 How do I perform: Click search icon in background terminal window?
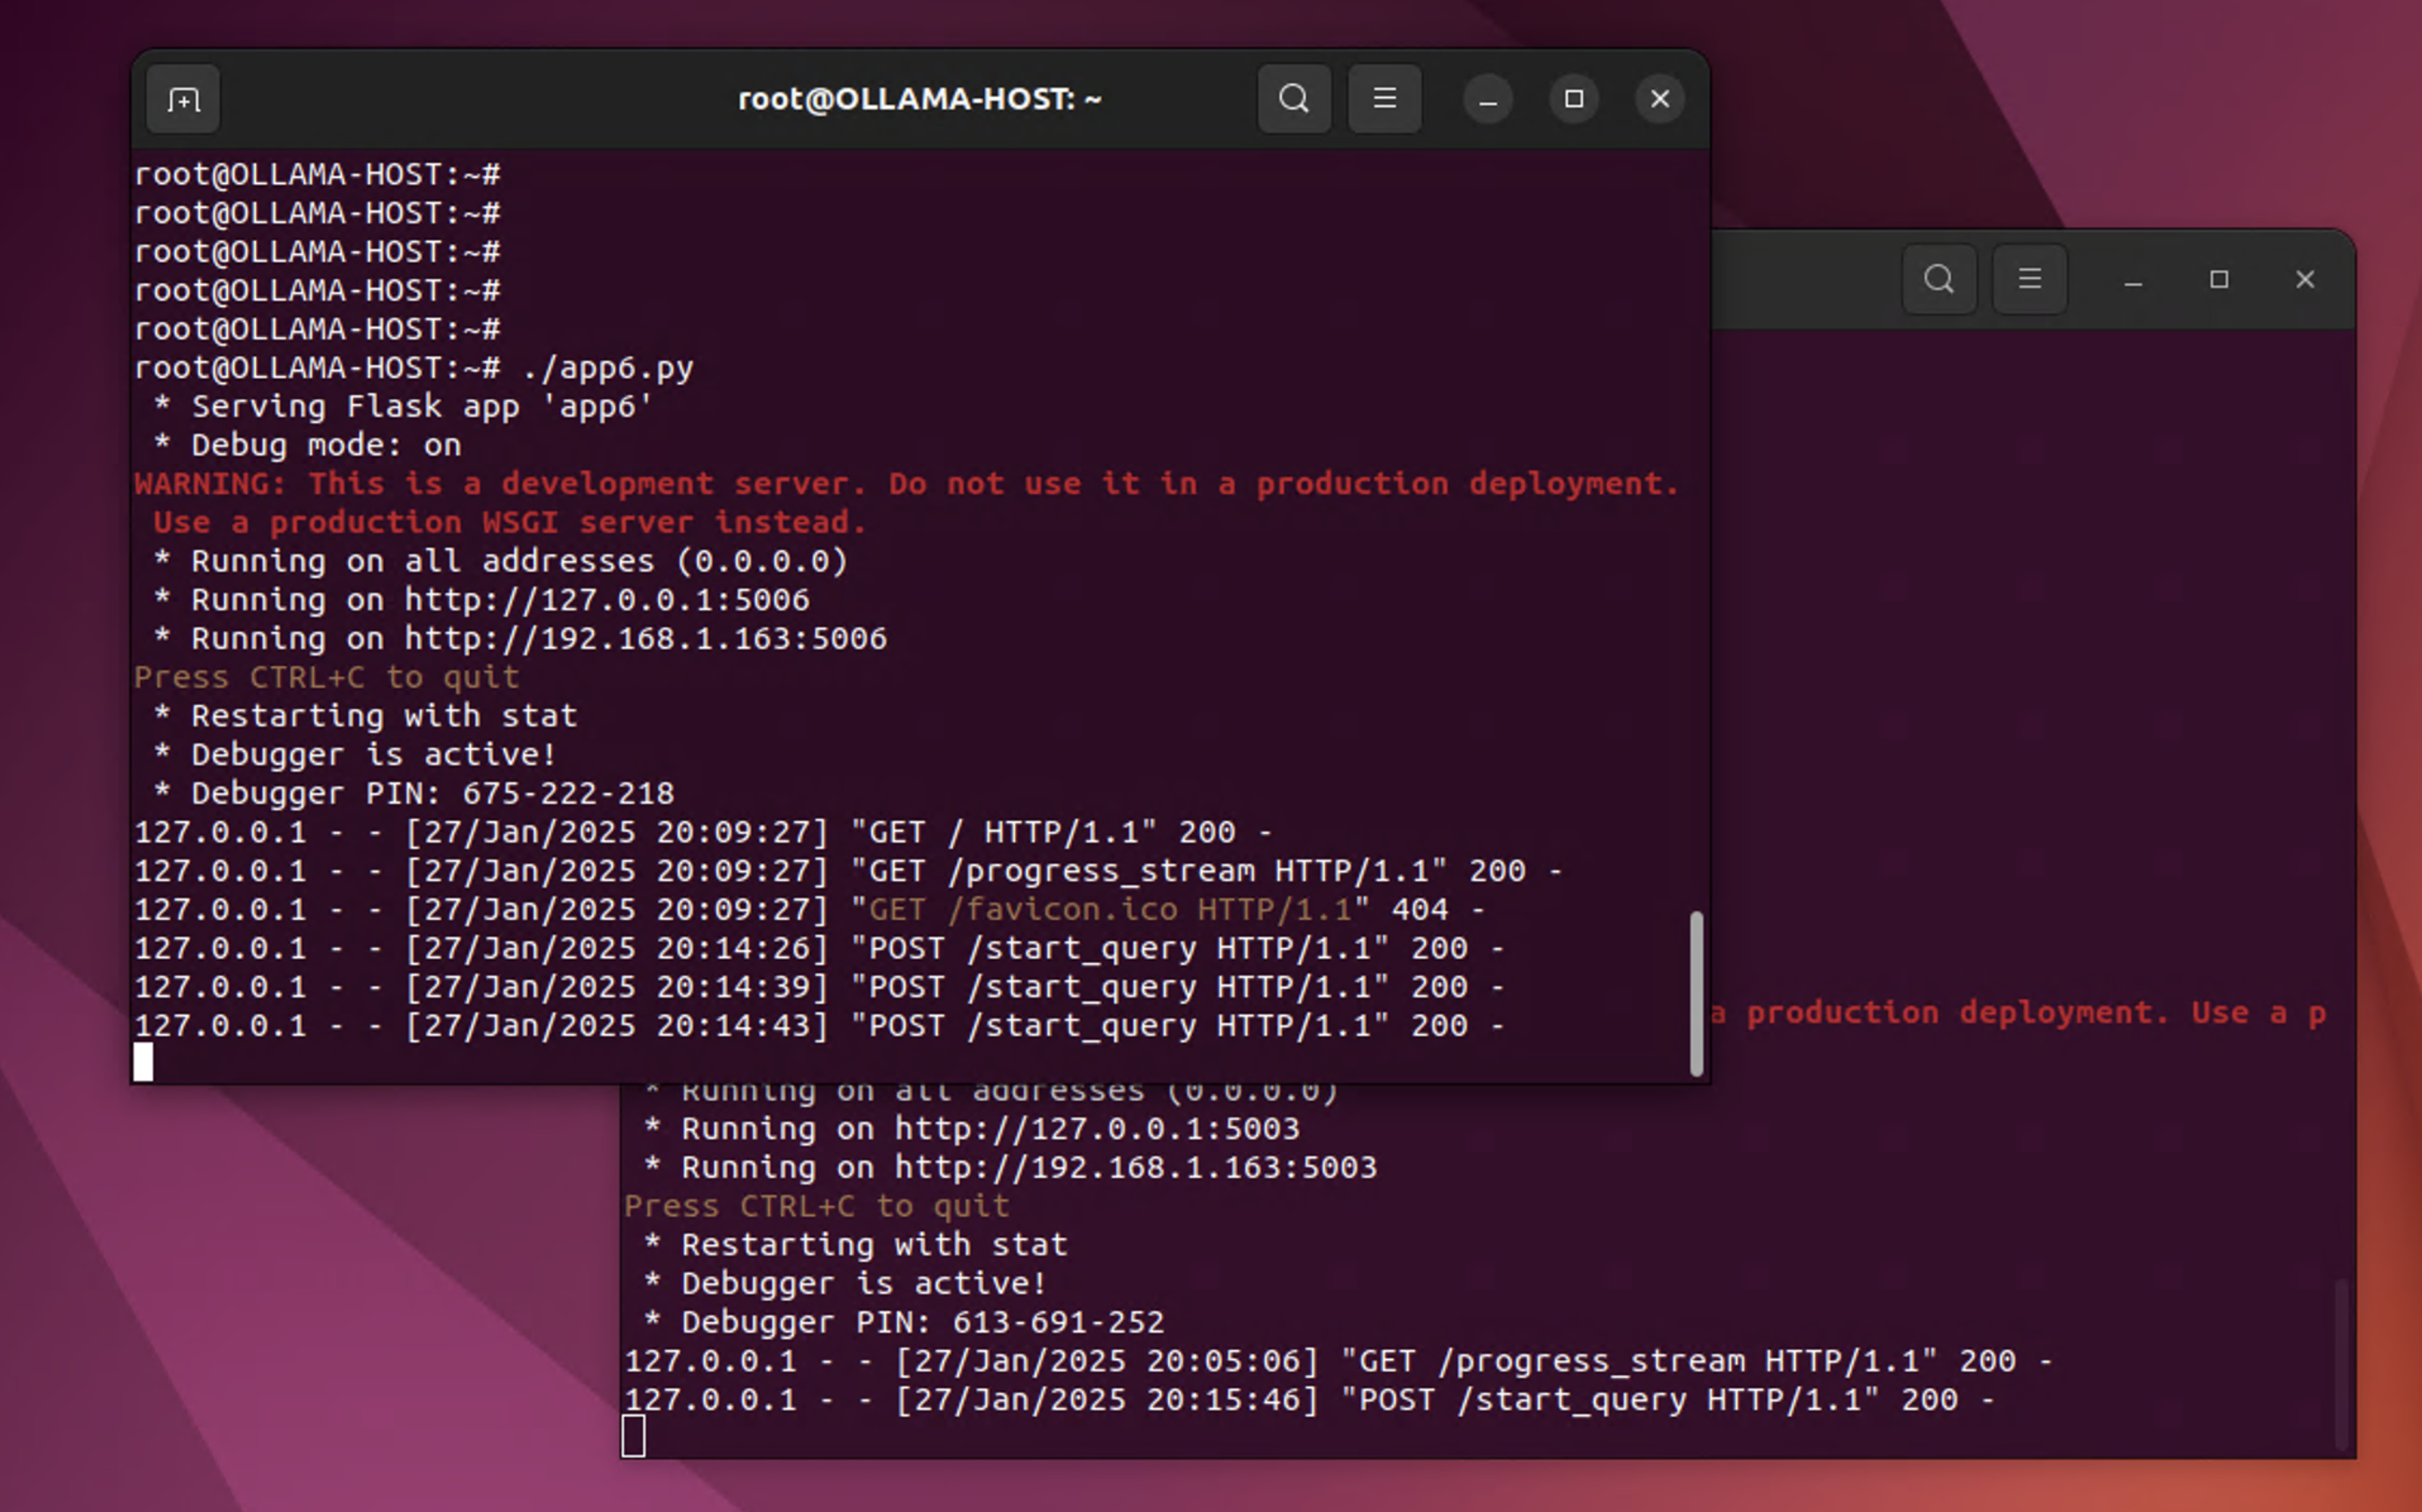[x=1938, y=279]
